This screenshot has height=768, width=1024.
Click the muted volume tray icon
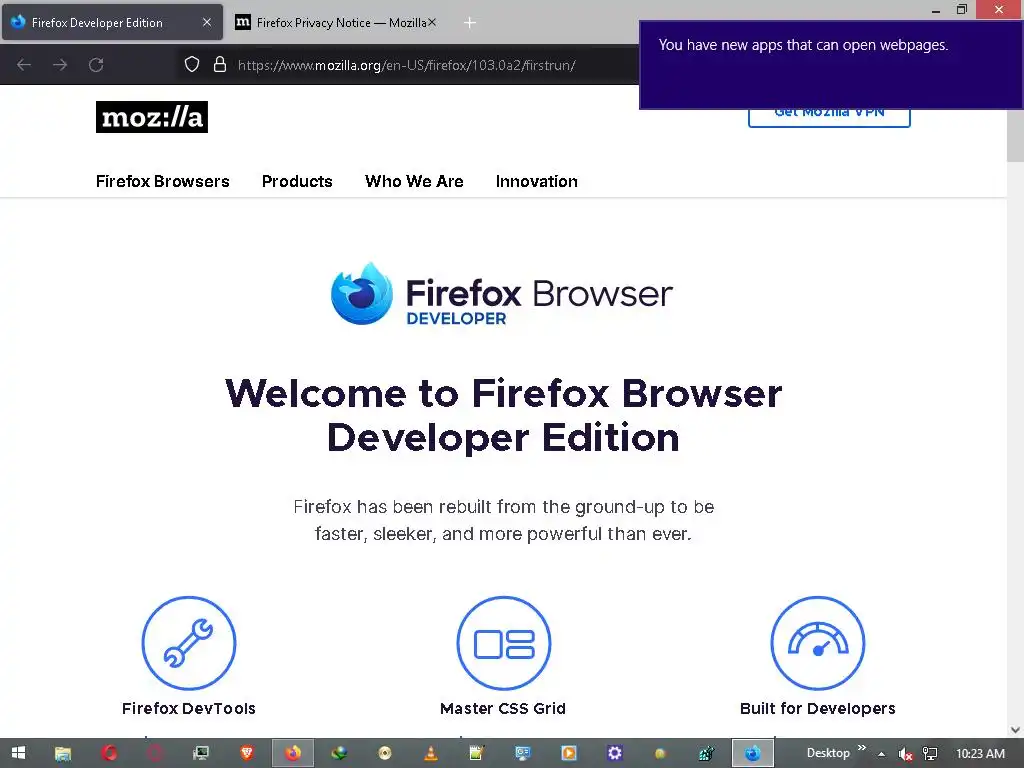(905, 754)
